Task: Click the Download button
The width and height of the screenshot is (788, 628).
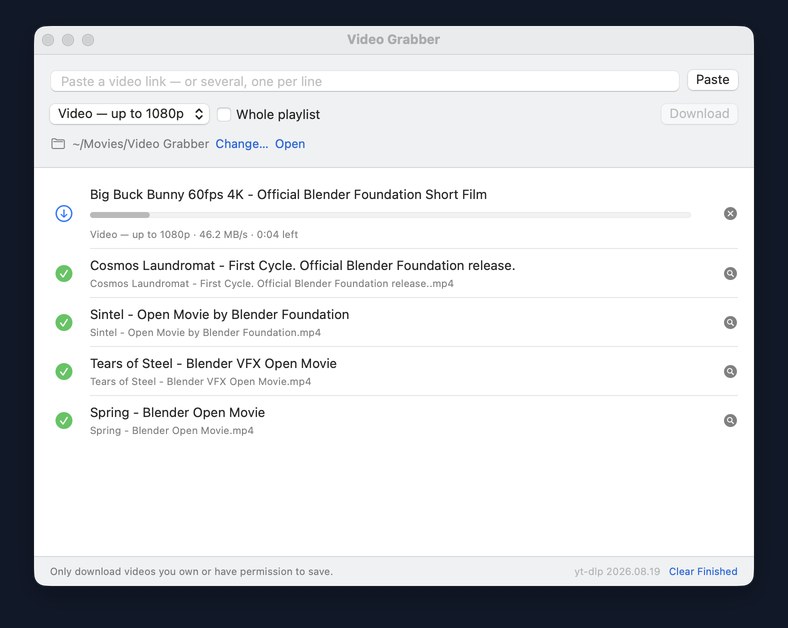Action: [699, 114]
